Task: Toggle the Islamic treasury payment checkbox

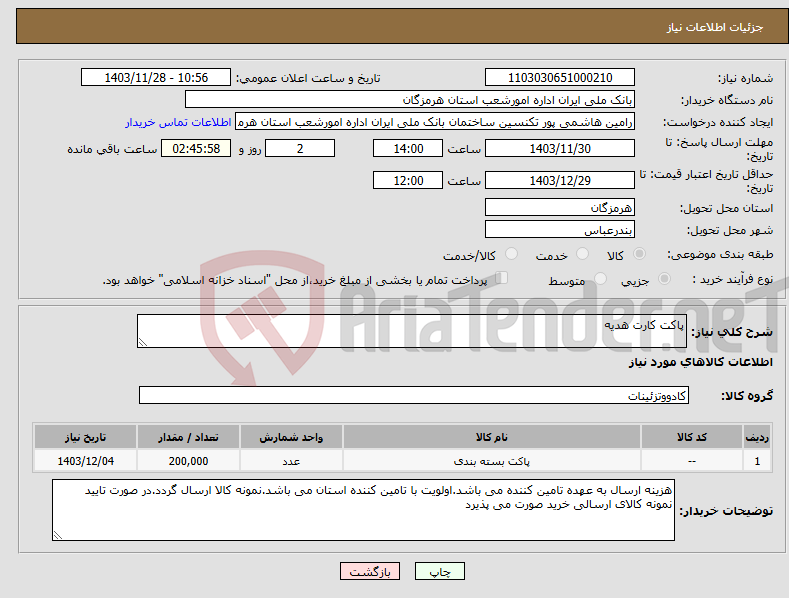Action: [x=502, y=278]
